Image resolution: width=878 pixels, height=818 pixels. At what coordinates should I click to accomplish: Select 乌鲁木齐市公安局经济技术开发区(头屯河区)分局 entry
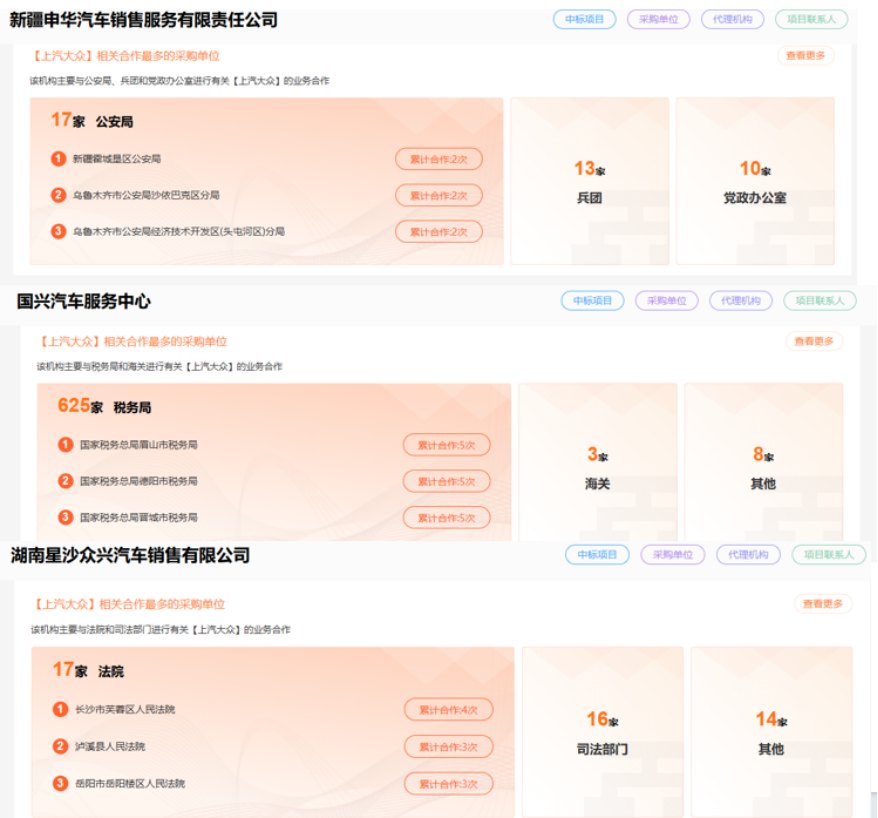[179, 231]
